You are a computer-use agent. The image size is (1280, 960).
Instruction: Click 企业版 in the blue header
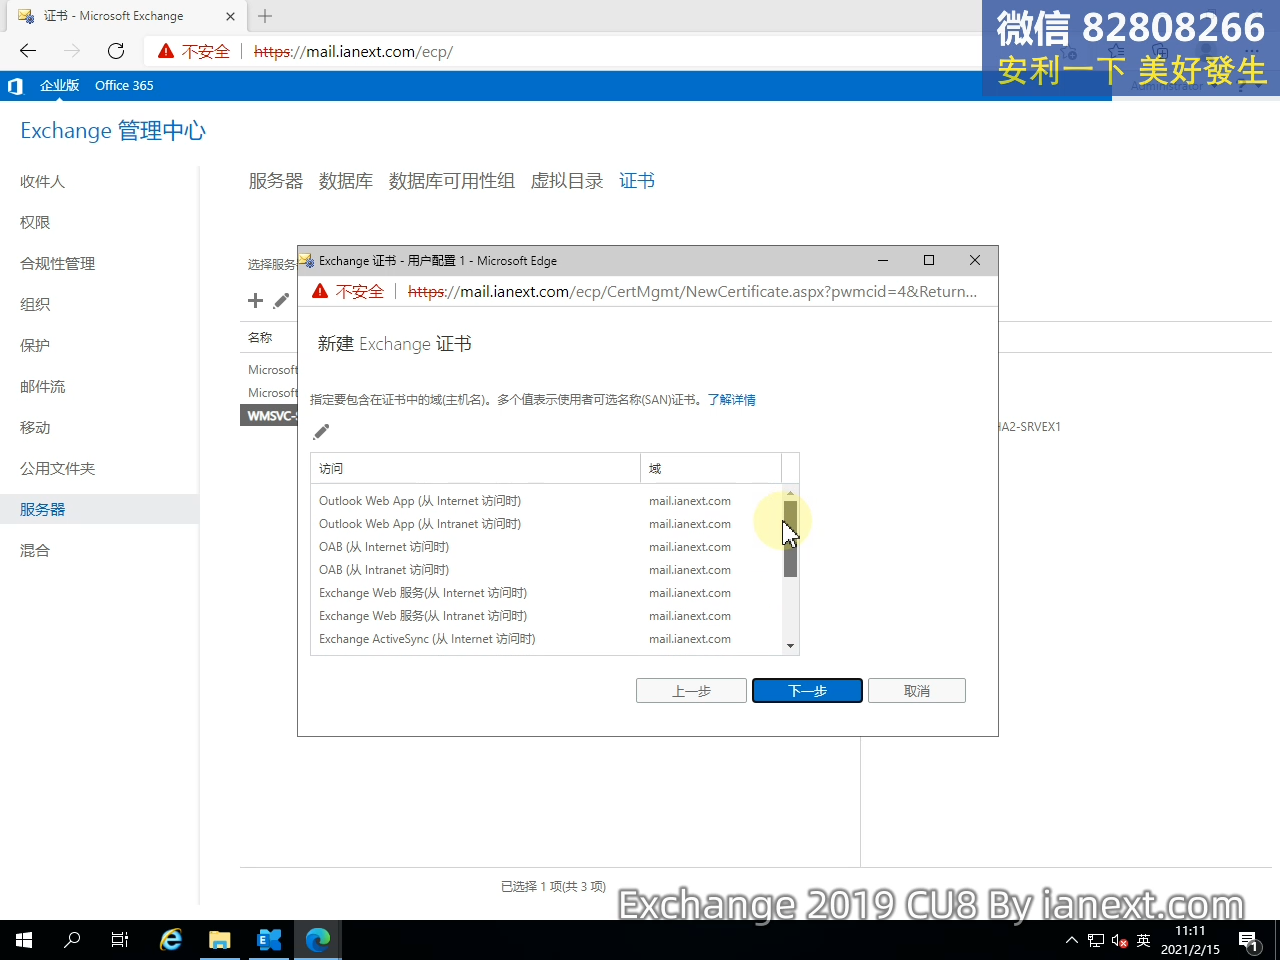[x=59, y=86]
